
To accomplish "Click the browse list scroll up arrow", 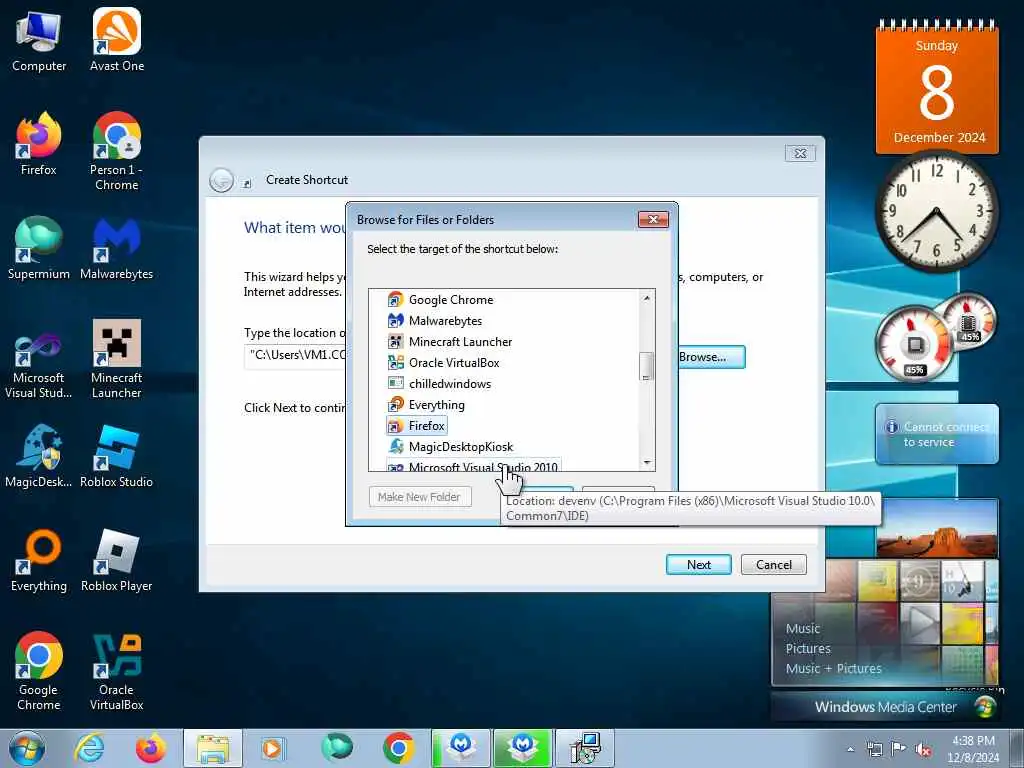I will [647, 298].
